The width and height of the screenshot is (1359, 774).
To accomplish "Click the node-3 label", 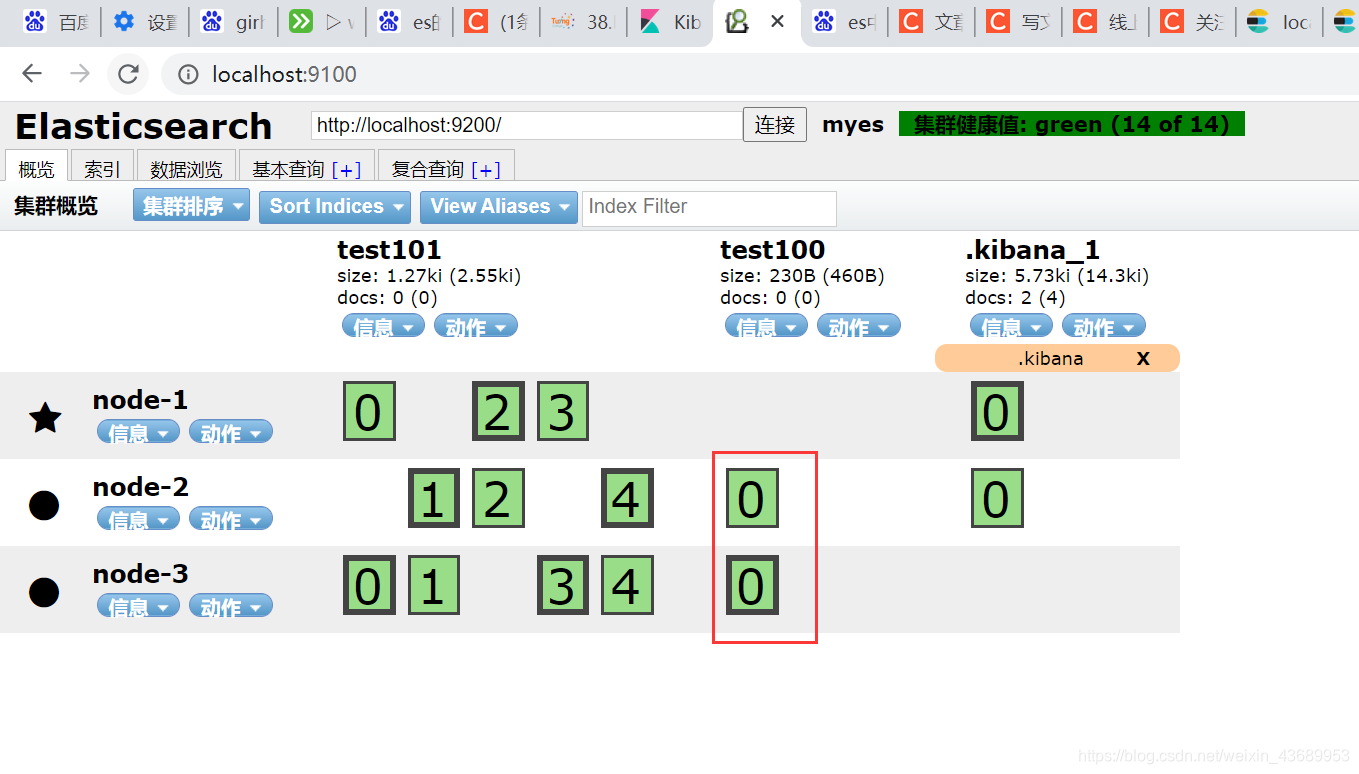I will point(140,574).
